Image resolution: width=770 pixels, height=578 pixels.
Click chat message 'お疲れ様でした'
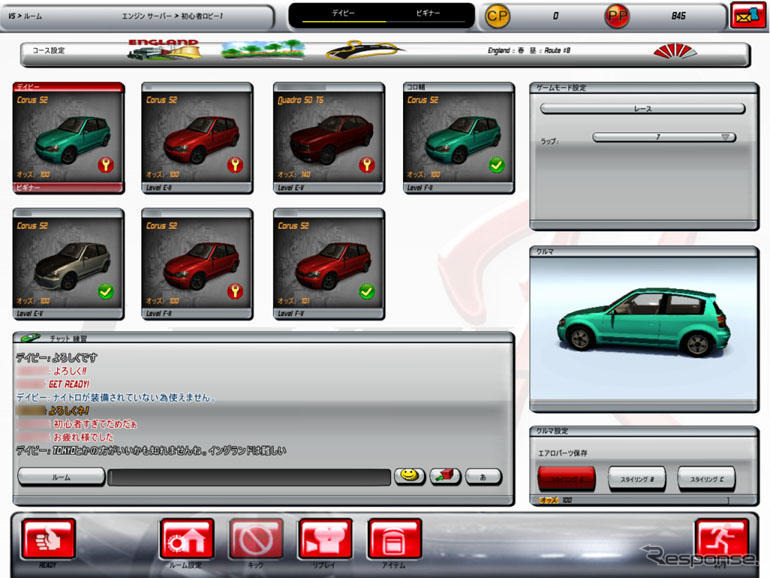(83, 437)
